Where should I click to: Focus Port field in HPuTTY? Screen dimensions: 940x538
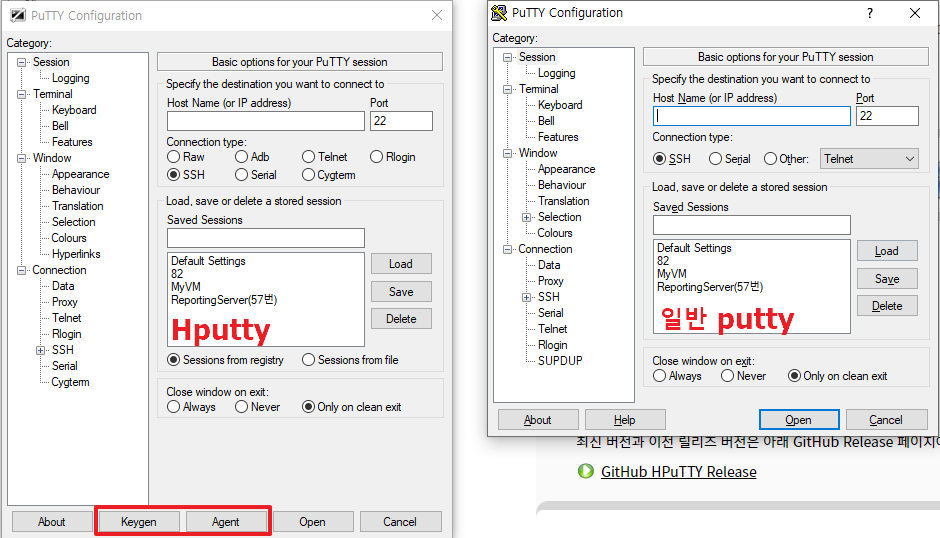click(401, 121)
